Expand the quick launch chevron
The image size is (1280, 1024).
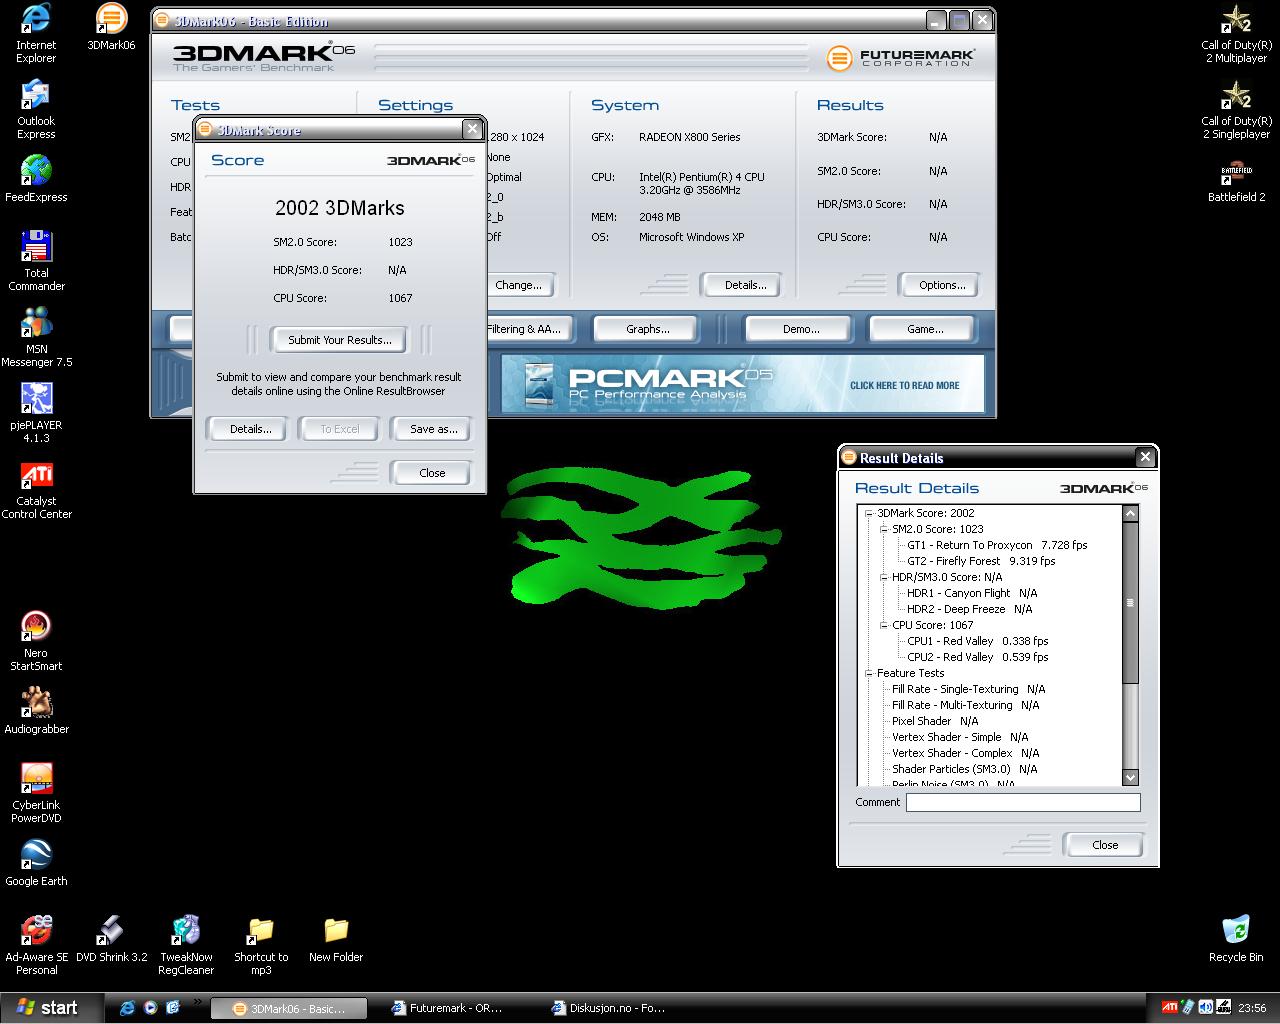(x=197, y=1002)
